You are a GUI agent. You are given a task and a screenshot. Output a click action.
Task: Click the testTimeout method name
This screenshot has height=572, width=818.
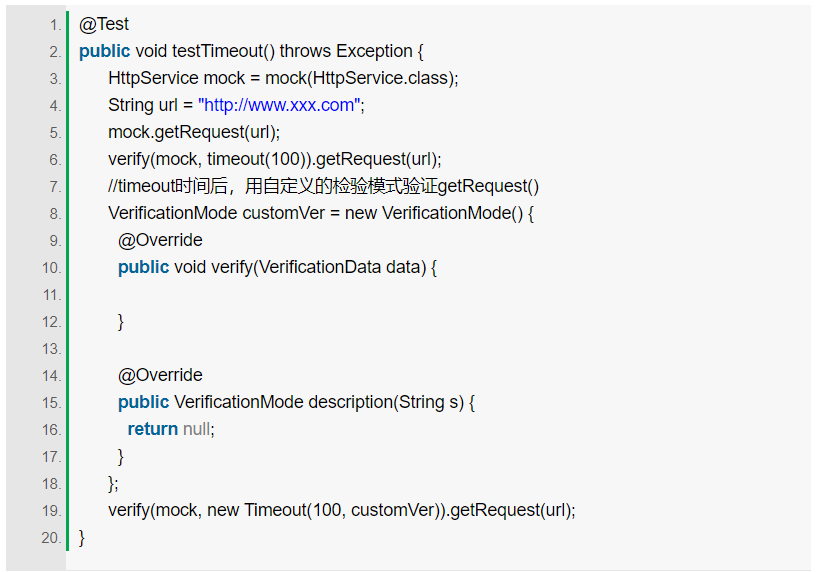tap(218, 51)
